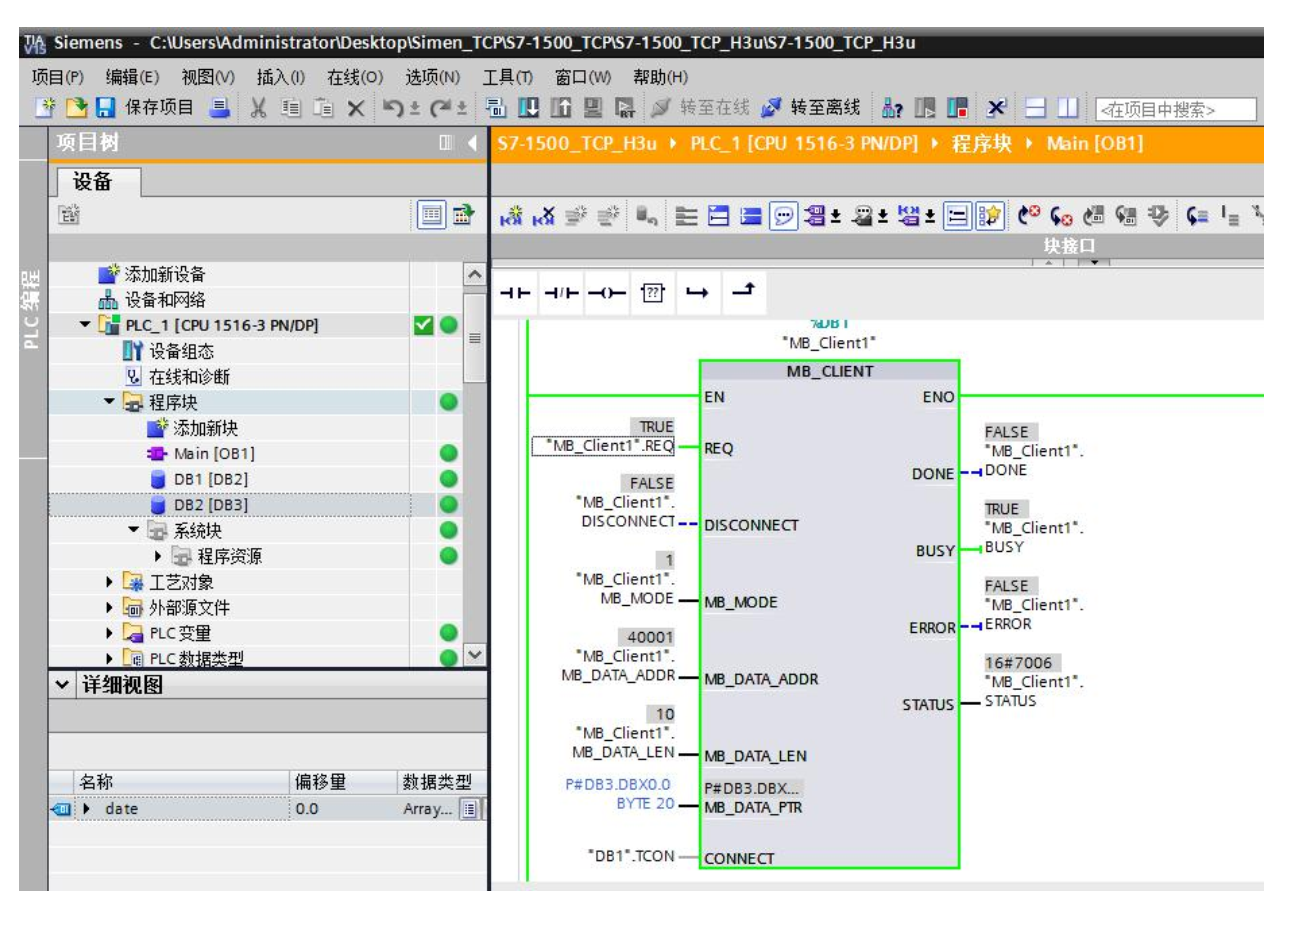Toggle the highlighted list view icon in editor toolbar
This screenshot has height=929, width=1304.
[958, 215]
